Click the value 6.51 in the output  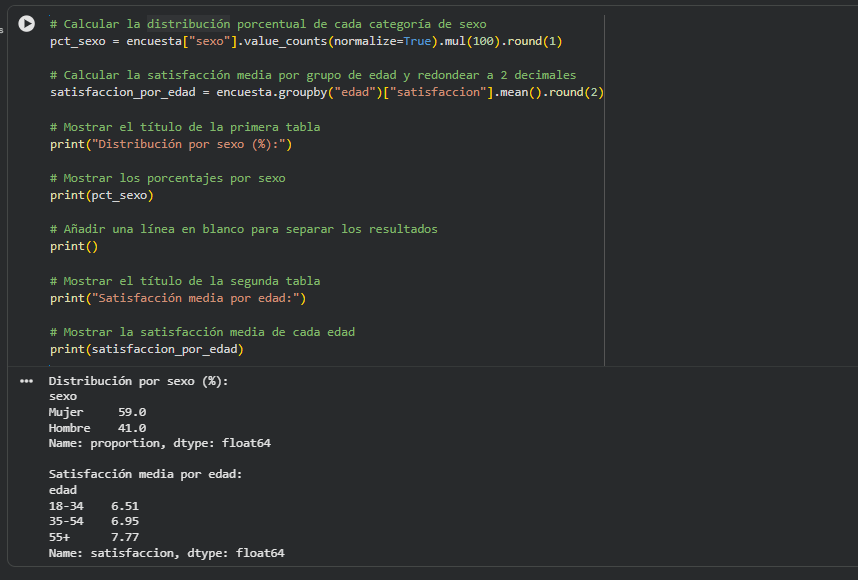(125, 506)
